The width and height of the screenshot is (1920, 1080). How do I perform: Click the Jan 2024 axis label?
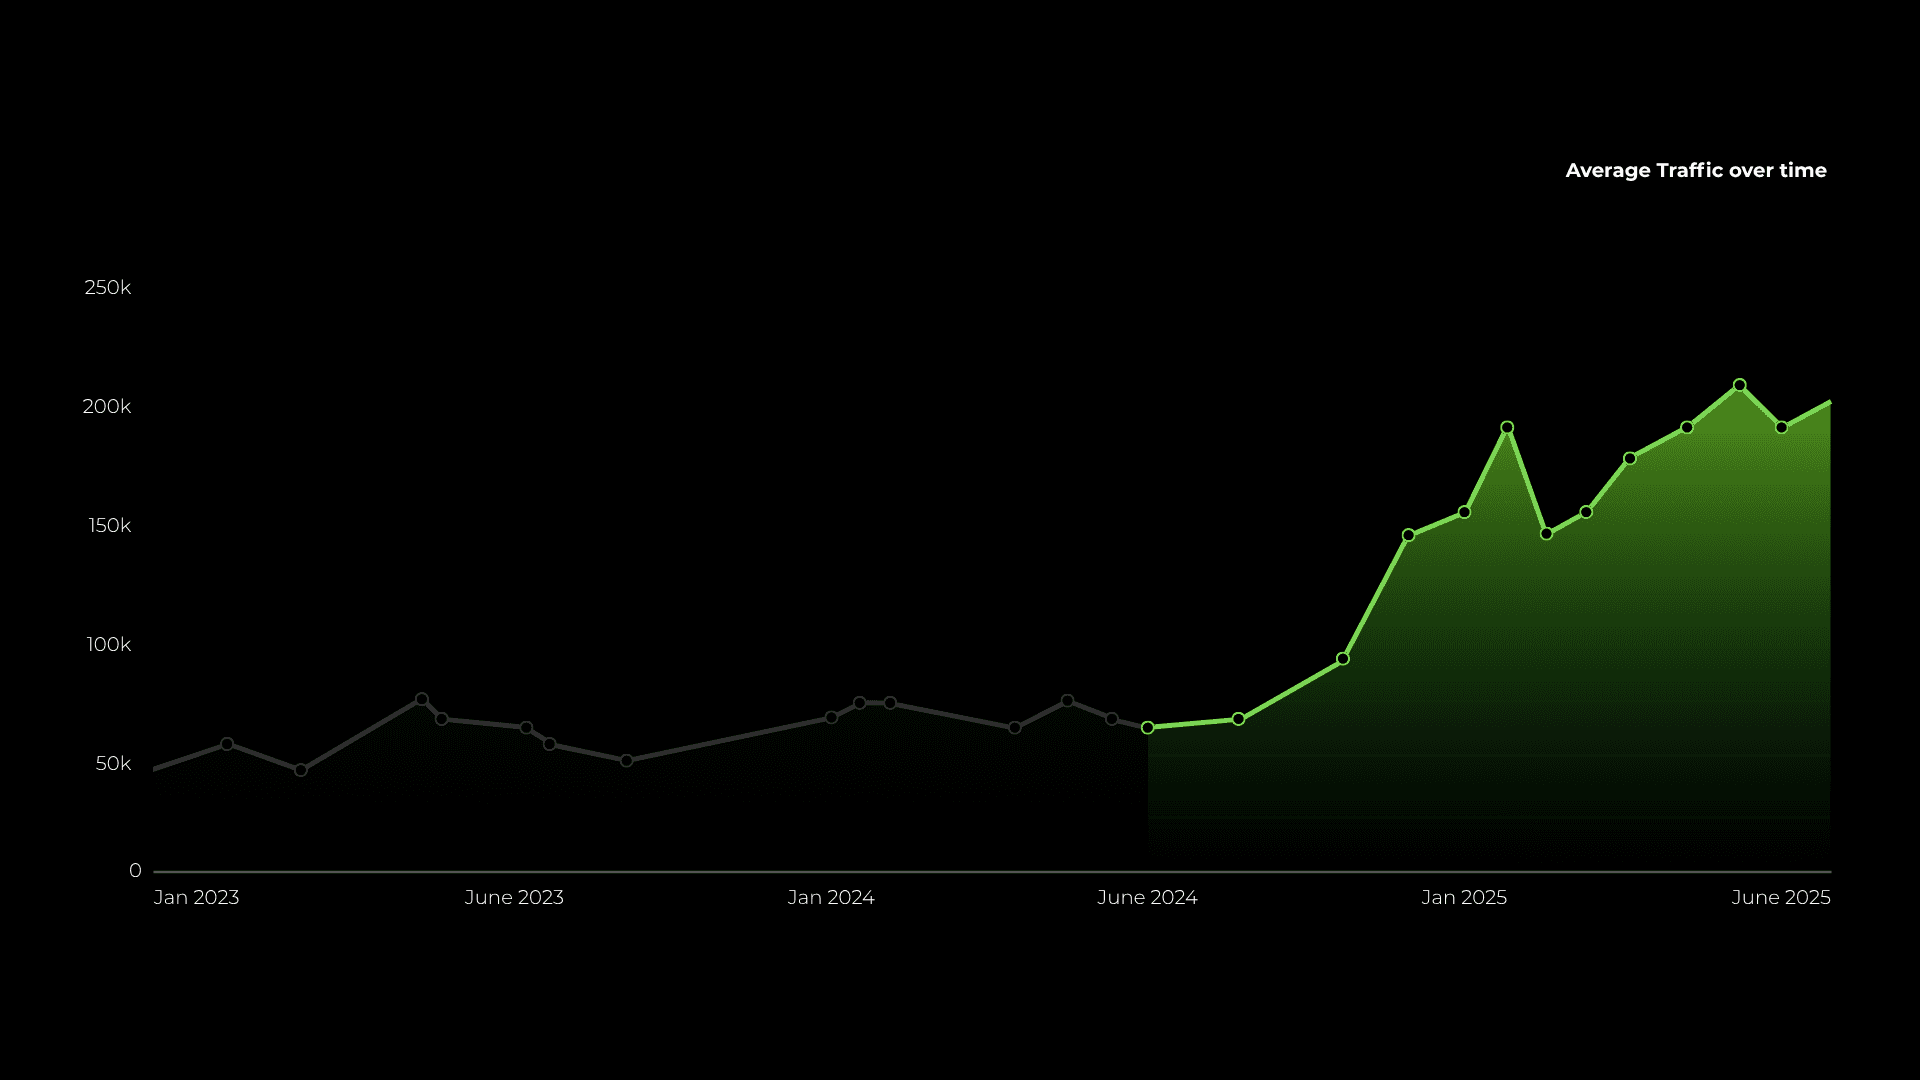831,898
